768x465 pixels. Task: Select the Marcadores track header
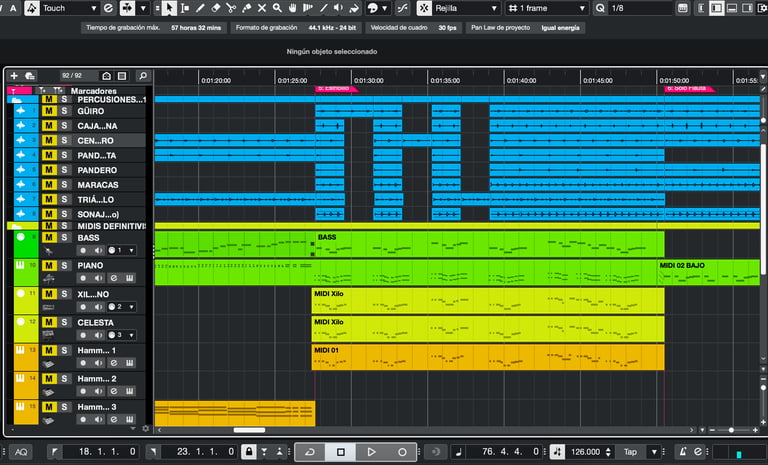click(95, 91)
